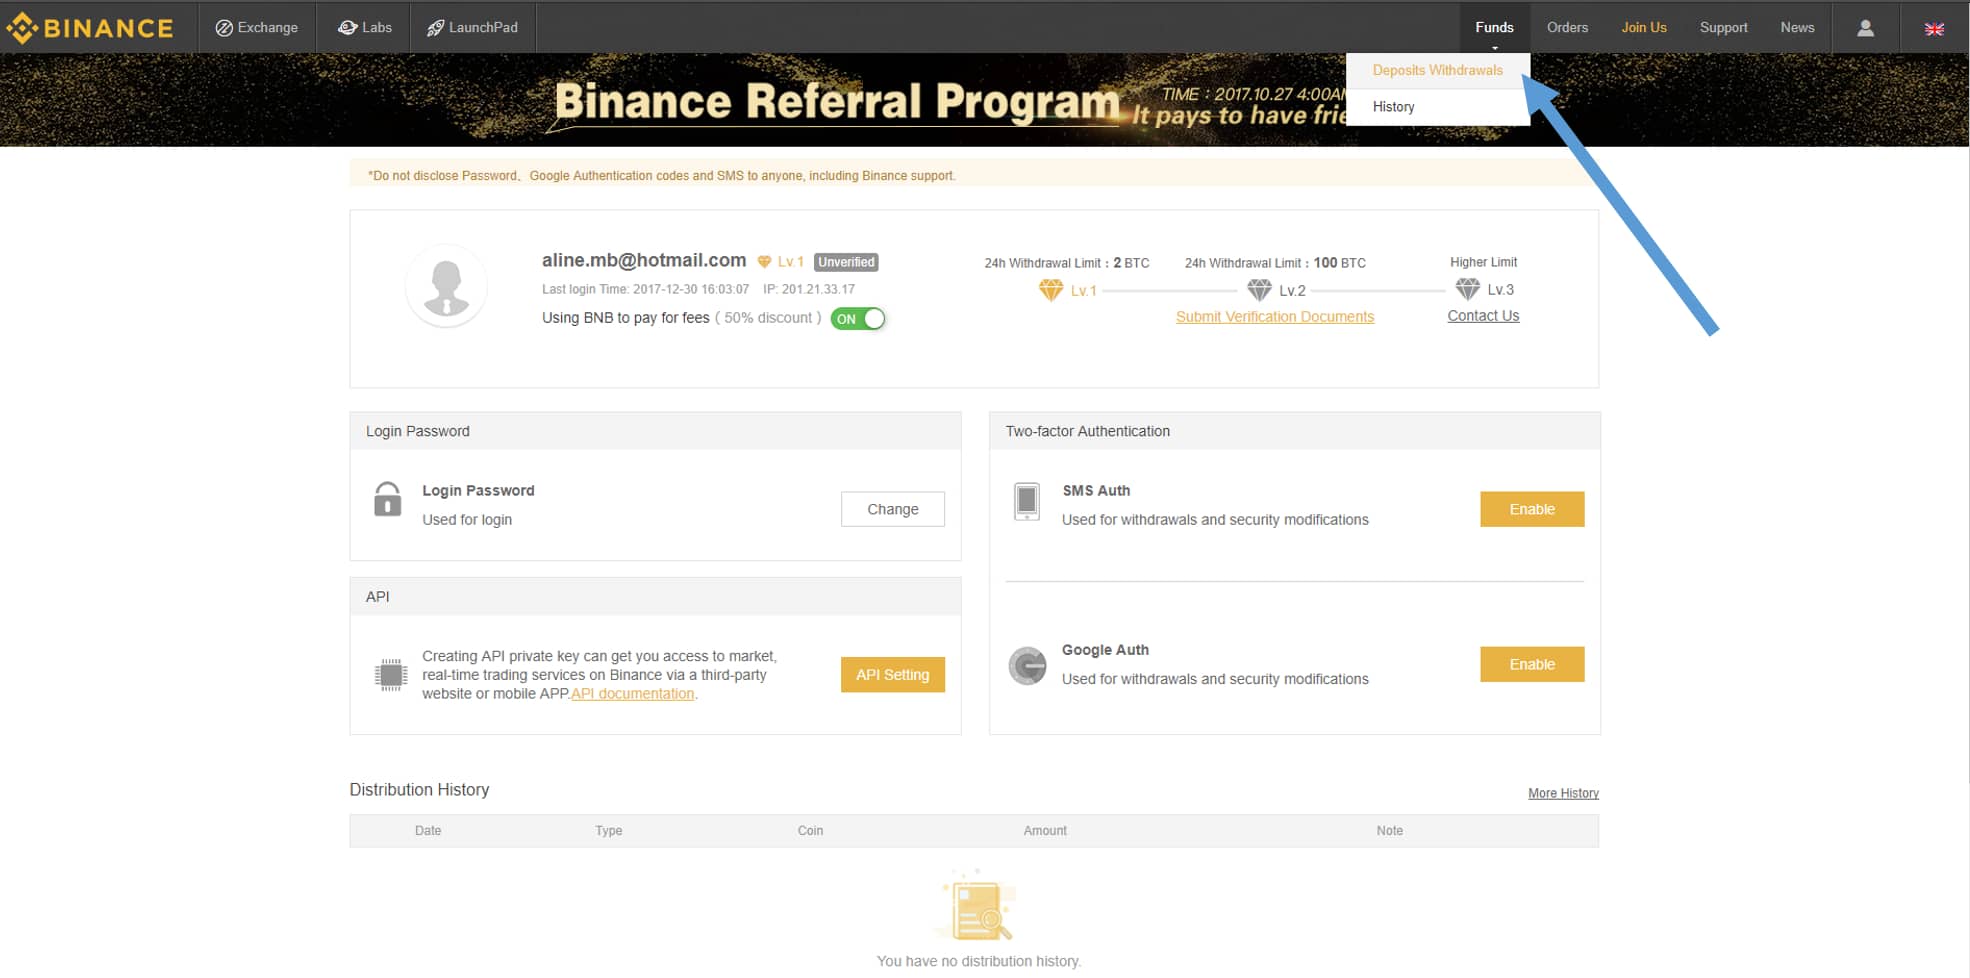Open Submit Verification Documents link

pos(1275,317)
